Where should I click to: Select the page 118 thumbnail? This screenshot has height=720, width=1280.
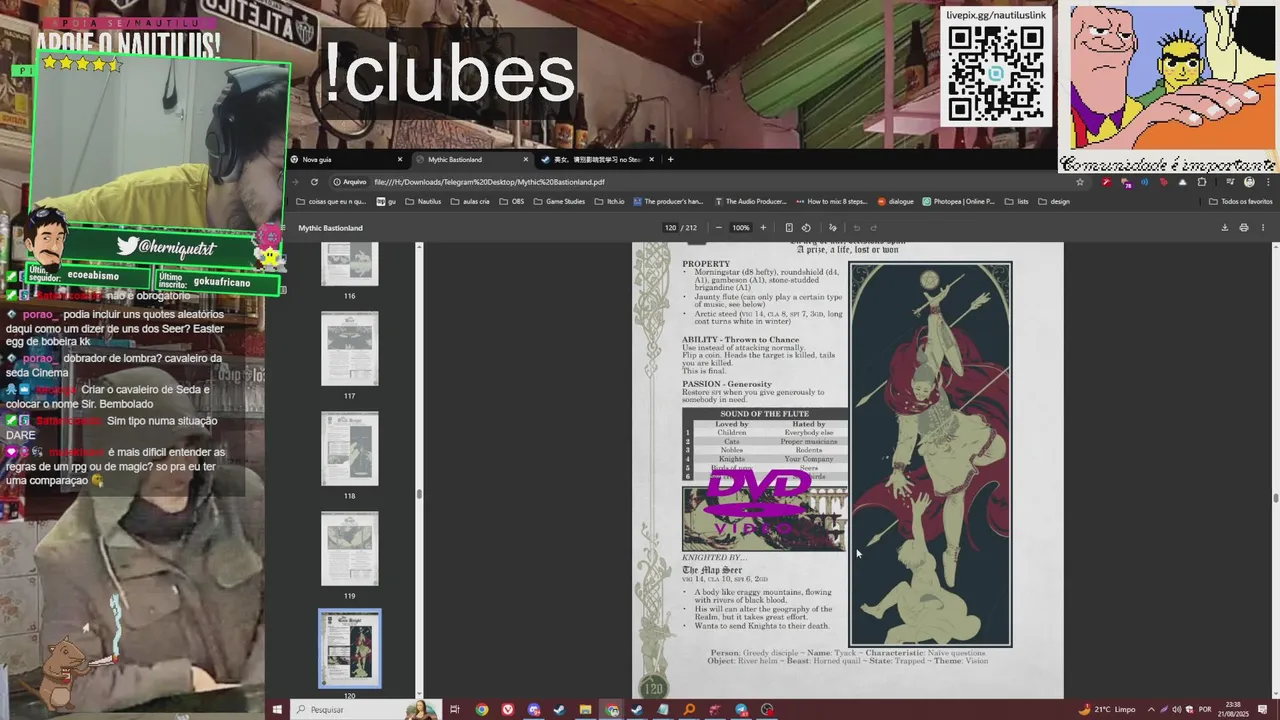tap(349, 448)
